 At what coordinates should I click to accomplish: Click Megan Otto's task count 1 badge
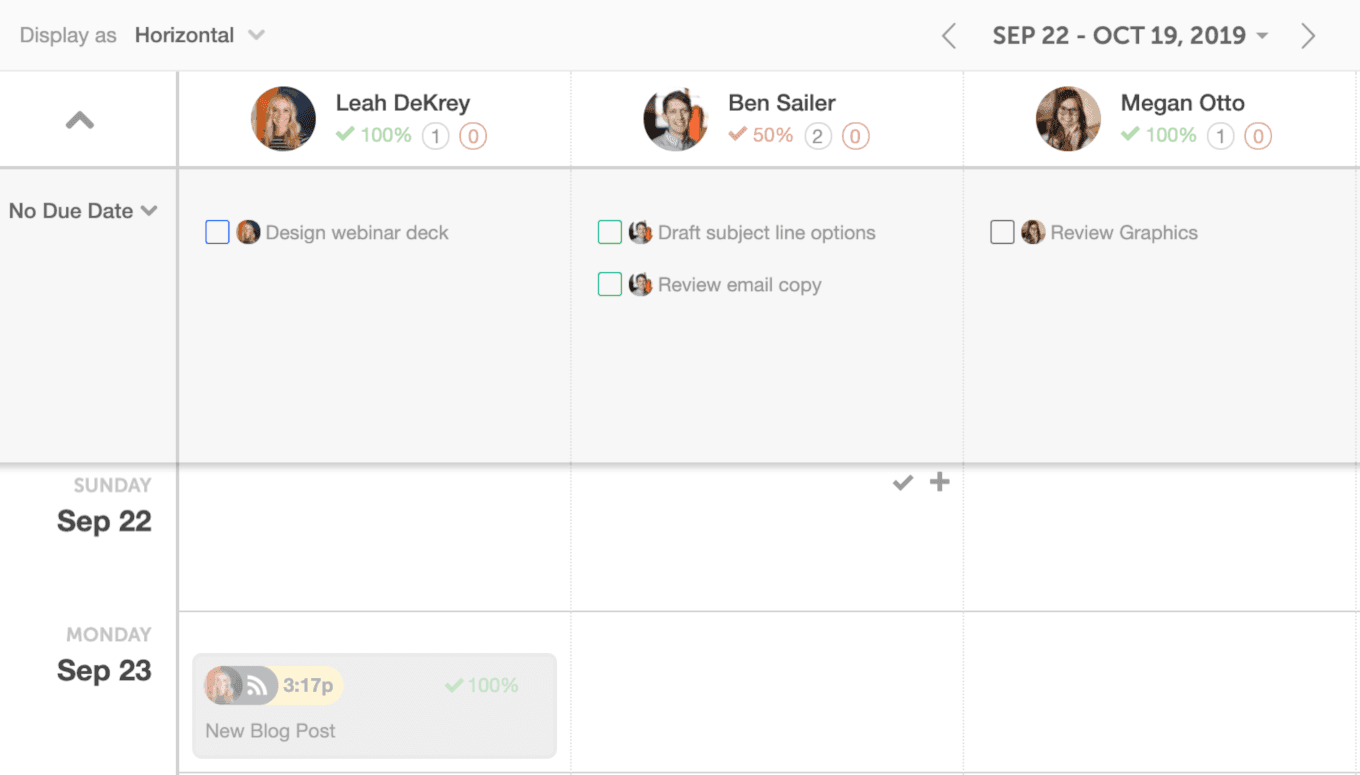point(1220,135)
